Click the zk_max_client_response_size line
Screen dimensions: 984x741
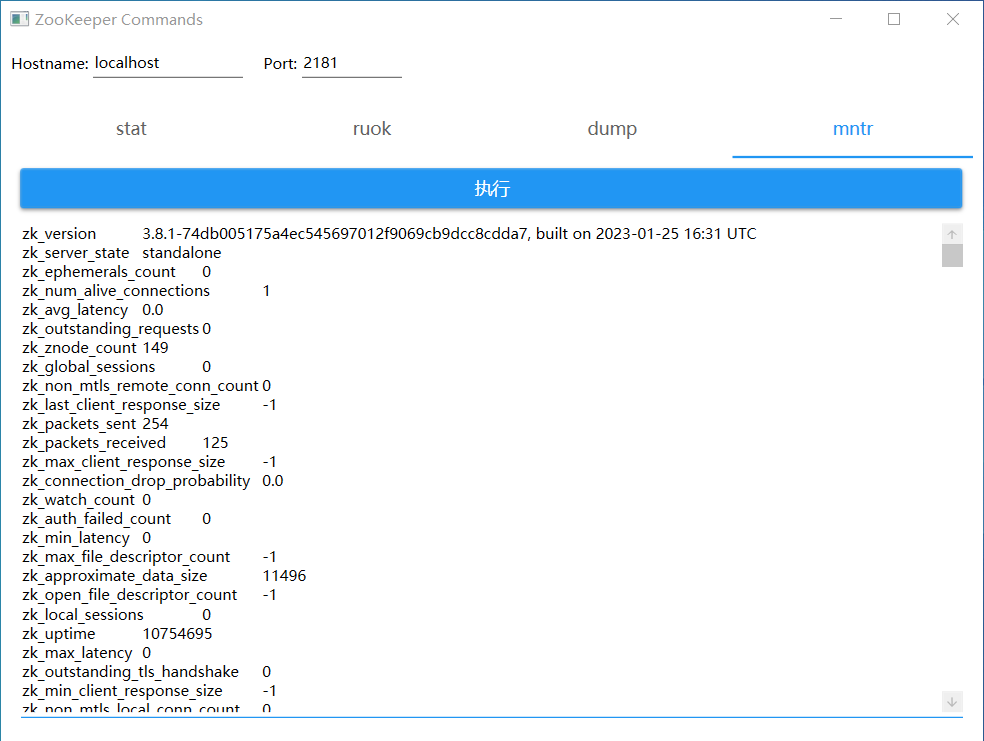[149, 462]
